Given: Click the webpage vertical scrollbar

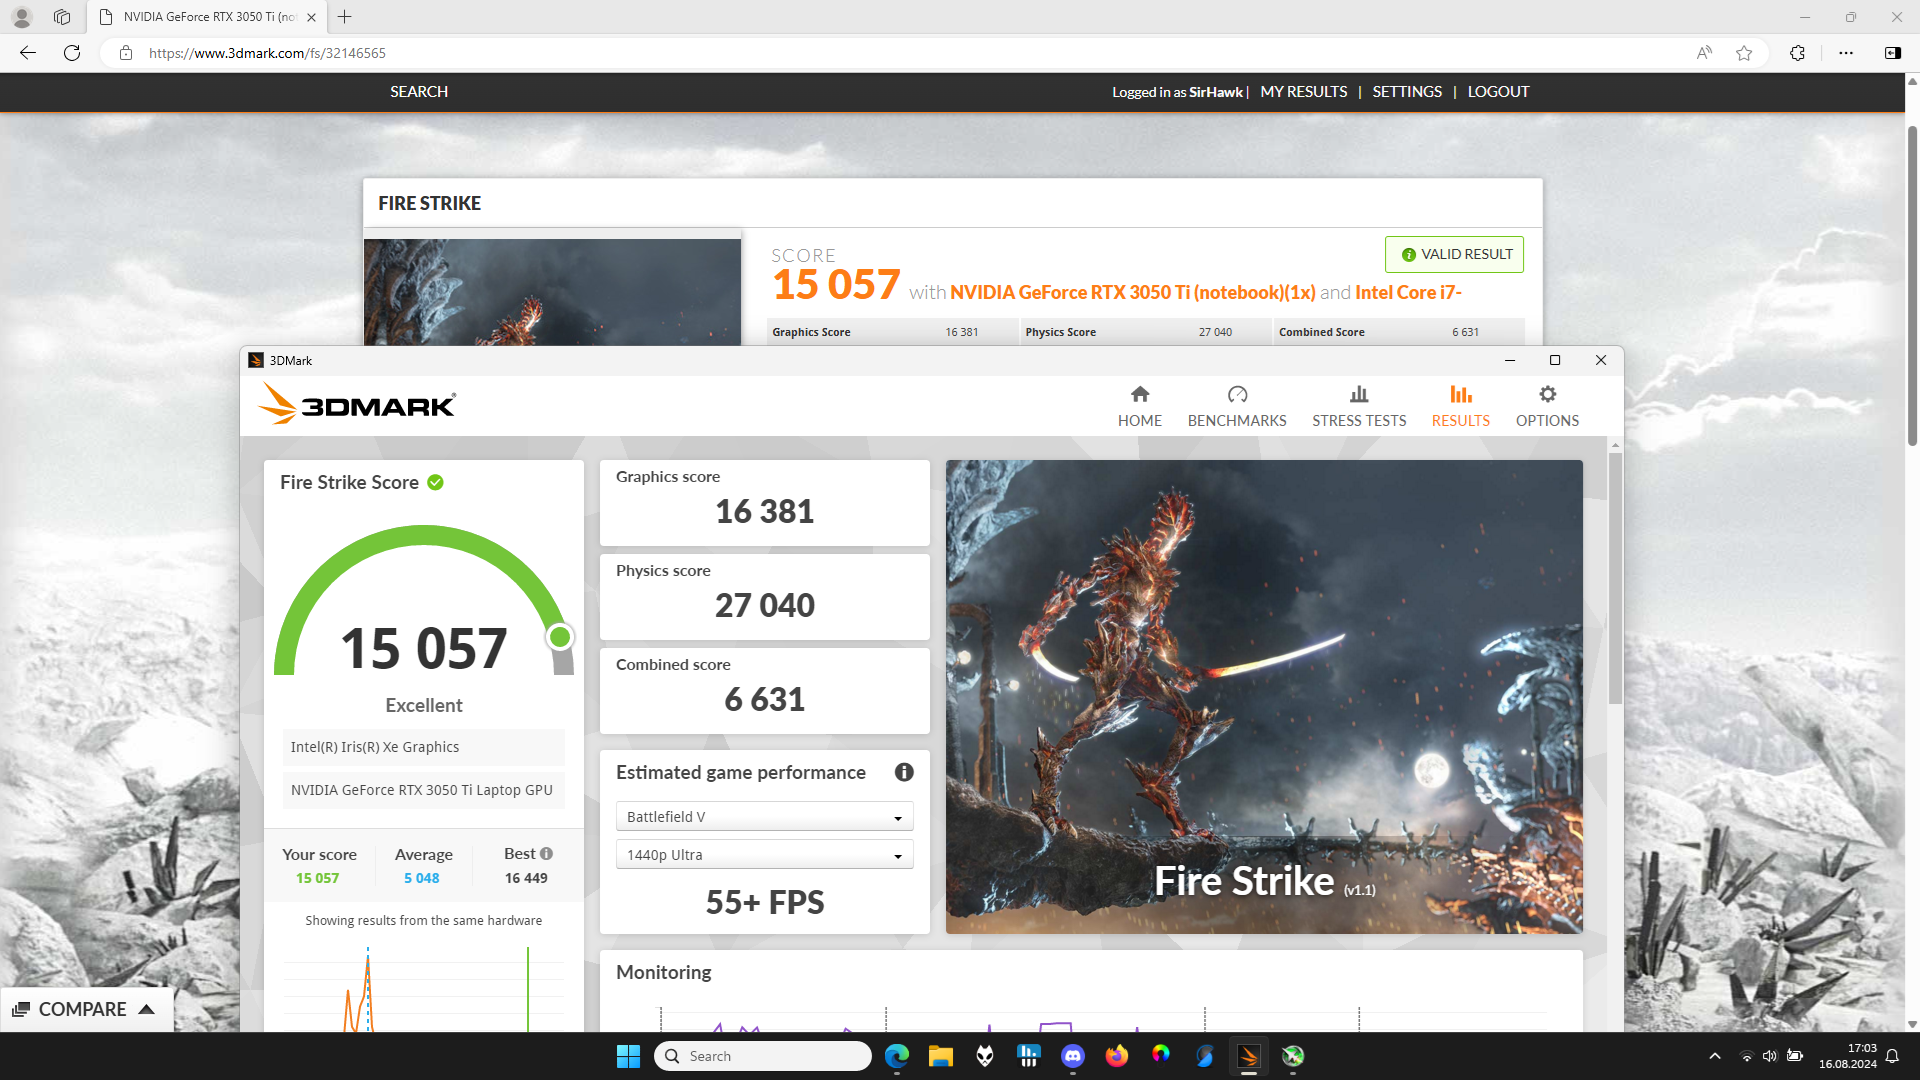Looking at the screenshot, I should point(1912,285).
